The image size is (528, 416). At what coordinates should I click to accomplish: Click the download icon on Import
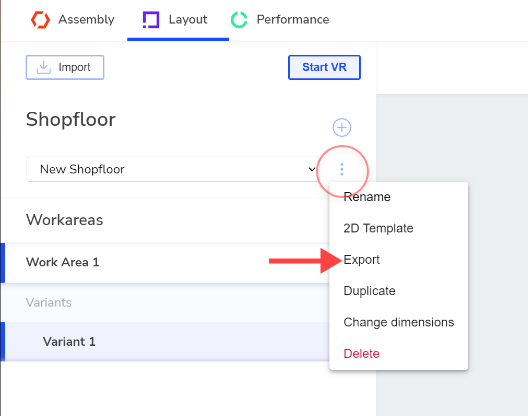pos(43,67)
